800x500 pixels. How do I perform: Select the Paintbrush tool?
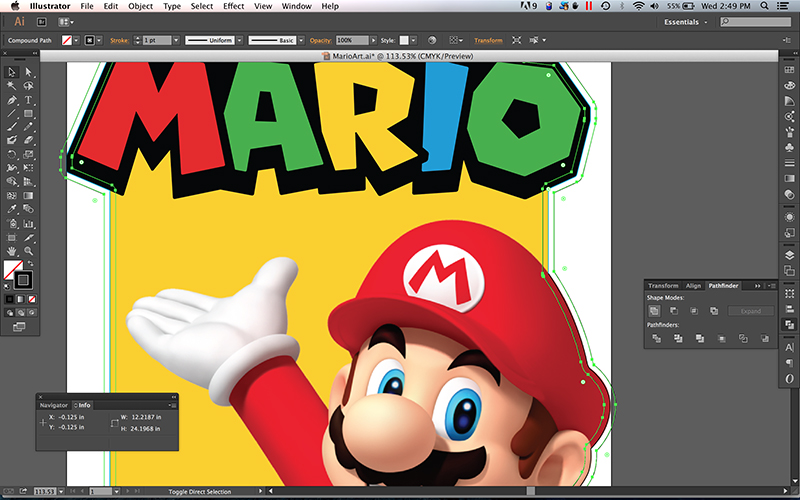click(x=12, y=127)
